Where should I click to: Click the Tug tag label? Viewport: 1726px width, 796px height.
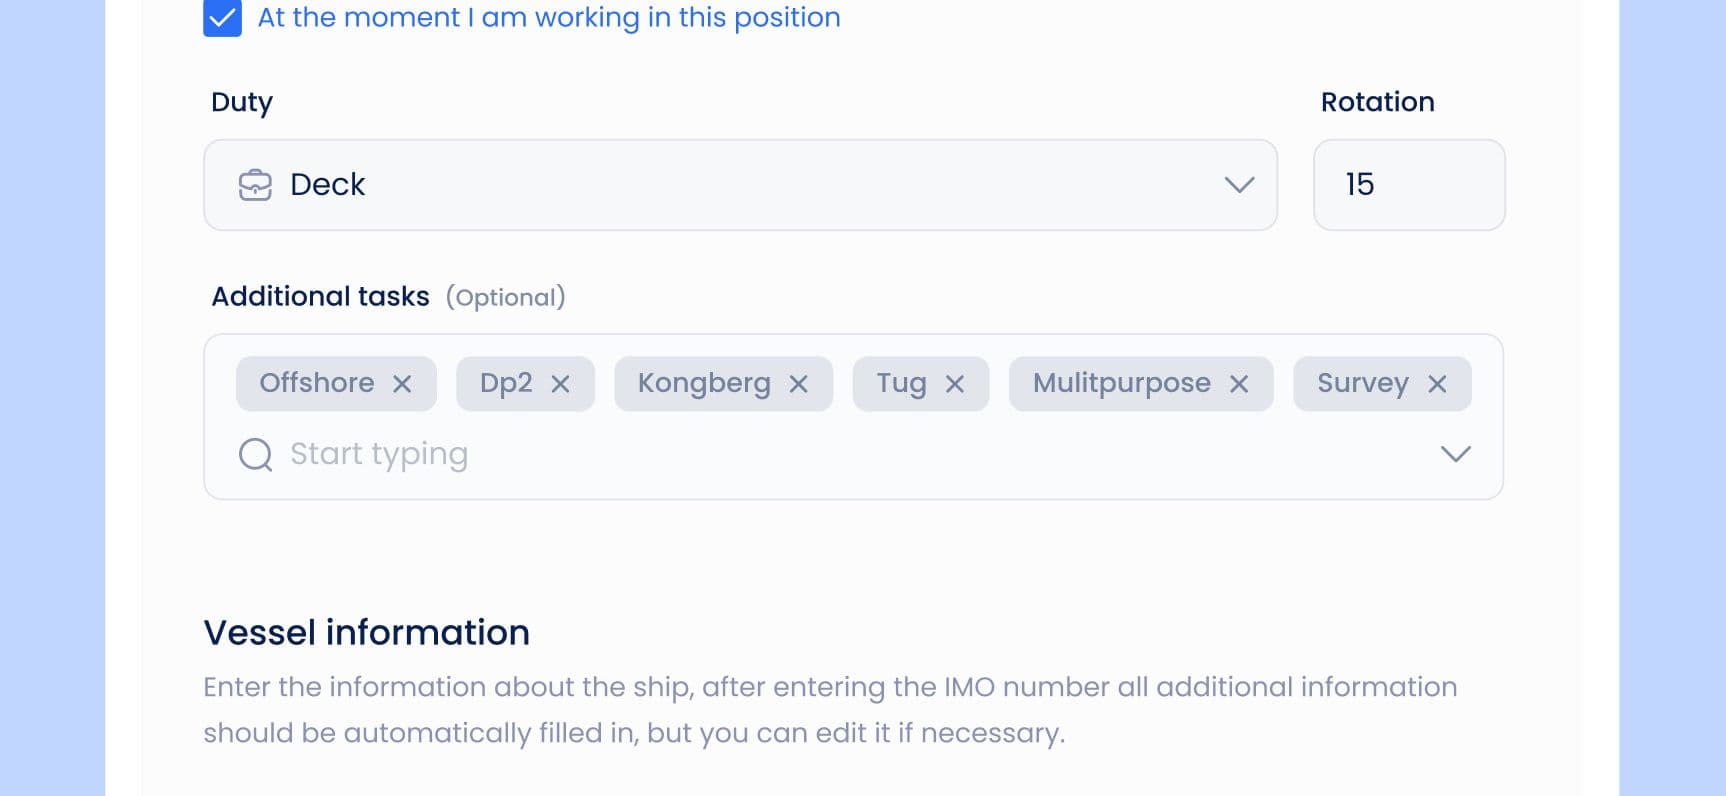(x=901, y=383)
